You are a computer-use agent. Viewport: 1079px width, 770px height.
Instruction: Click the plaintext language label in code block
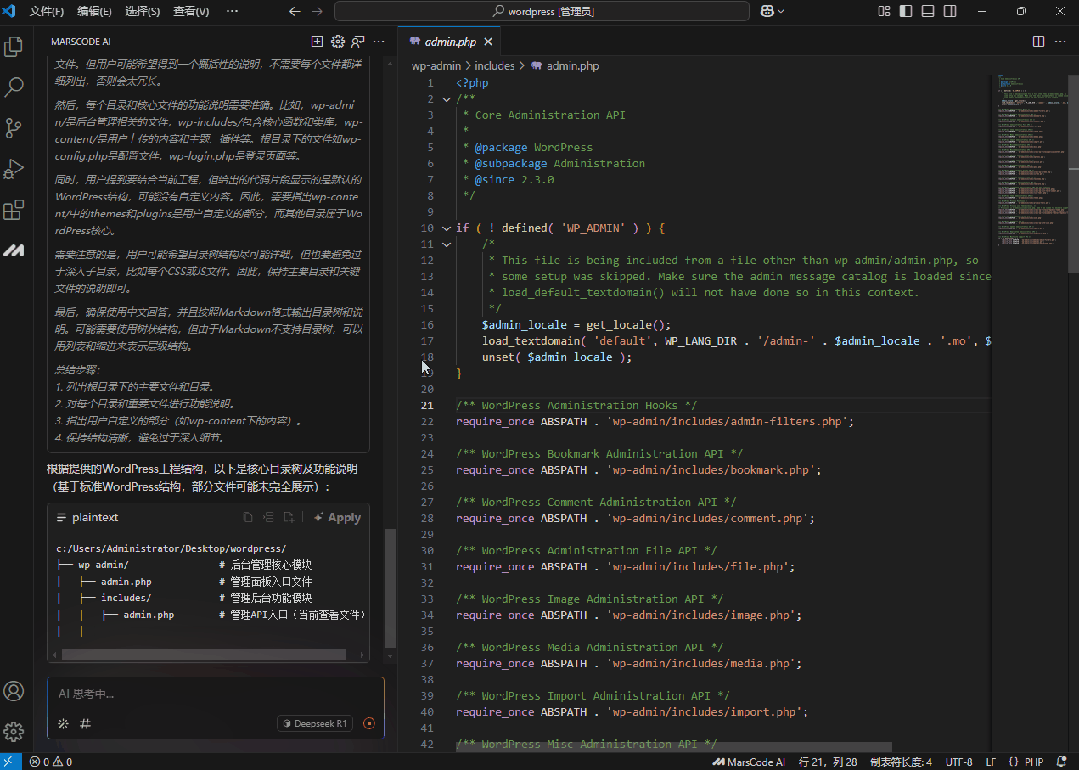click(x=95, y=517)
